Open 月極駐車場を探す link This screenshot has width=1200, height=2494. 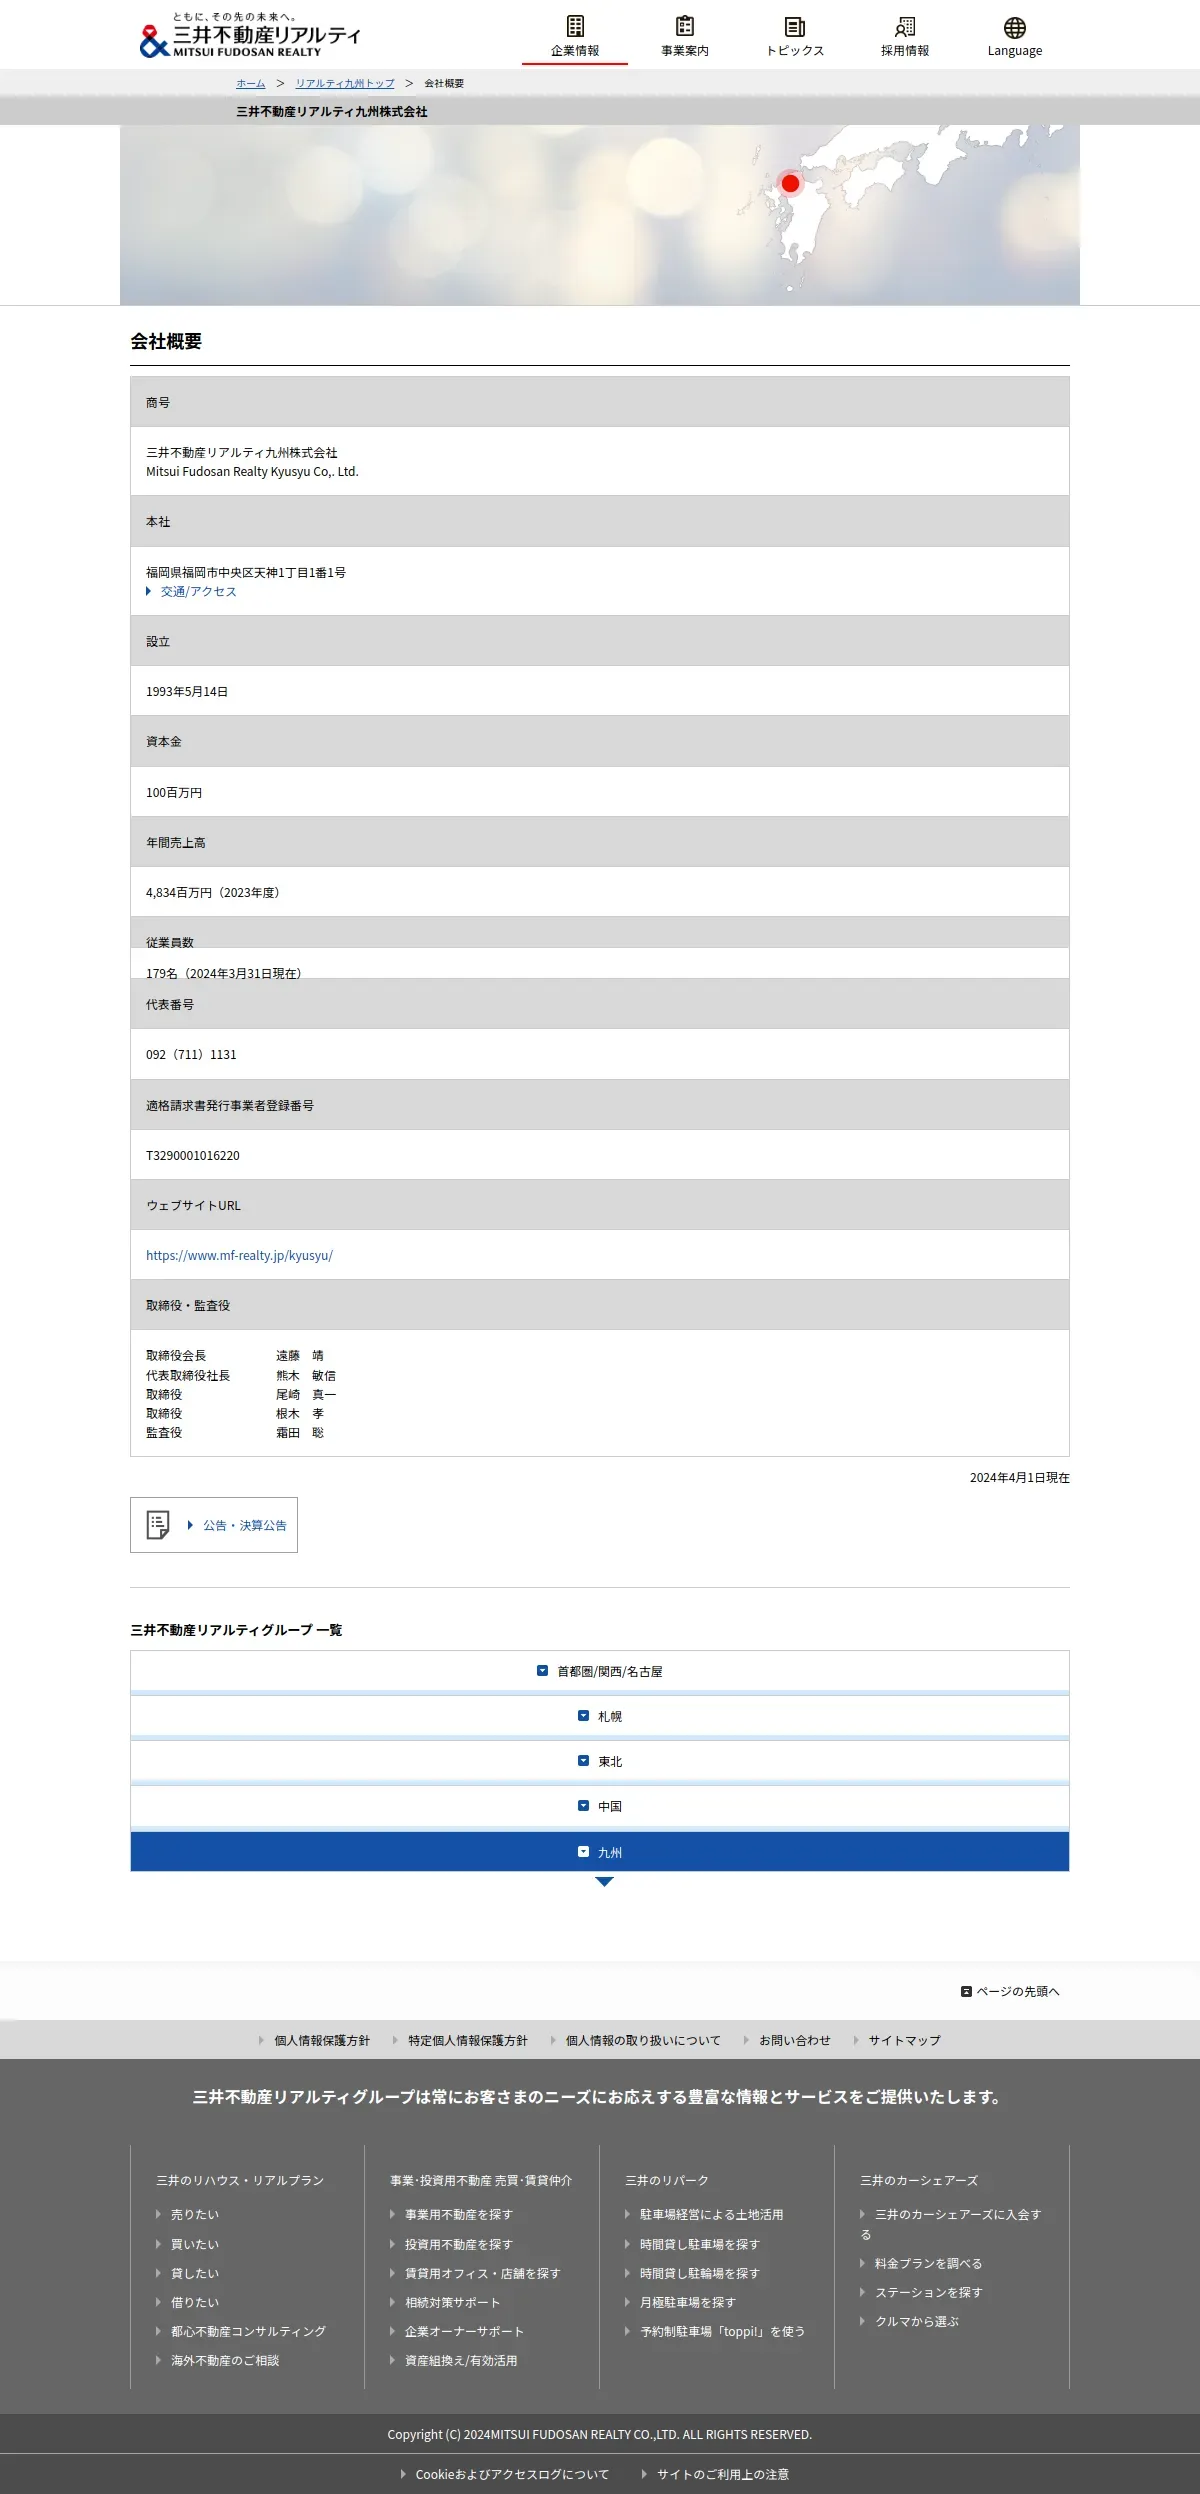coord(688,2302)
